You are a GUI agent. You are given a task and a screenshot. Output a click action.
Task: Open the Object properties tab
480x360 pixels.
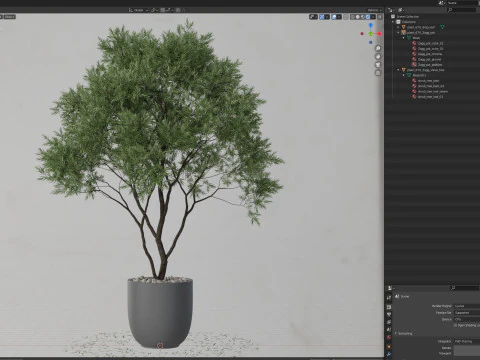pos(389,347)
